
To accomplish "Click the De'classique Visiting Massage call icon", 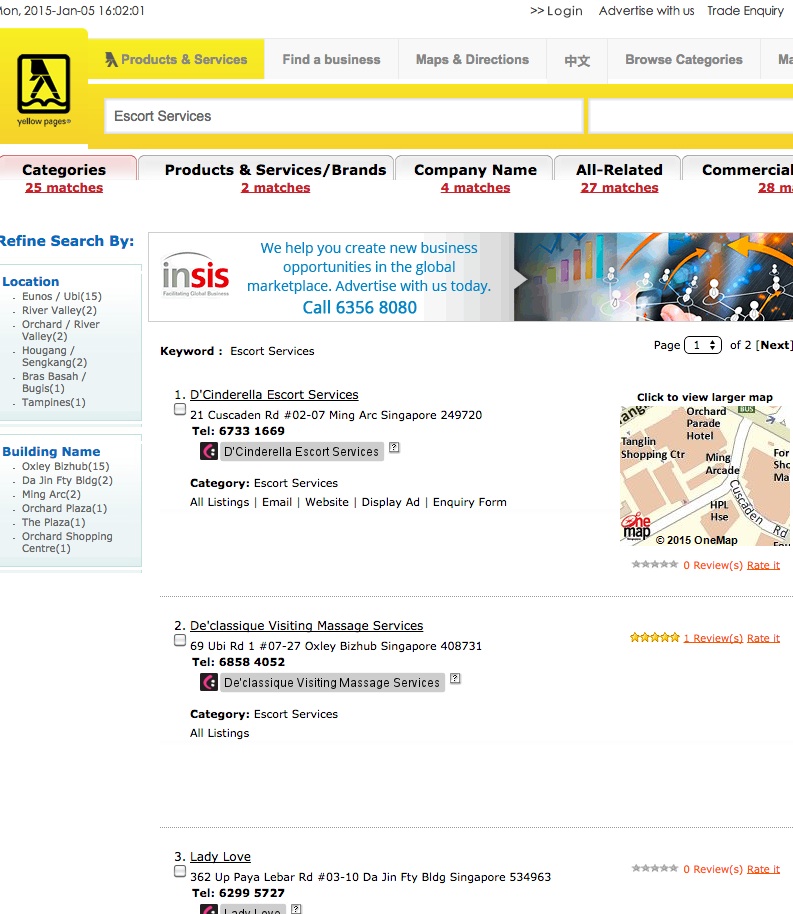I will (209, 682).
